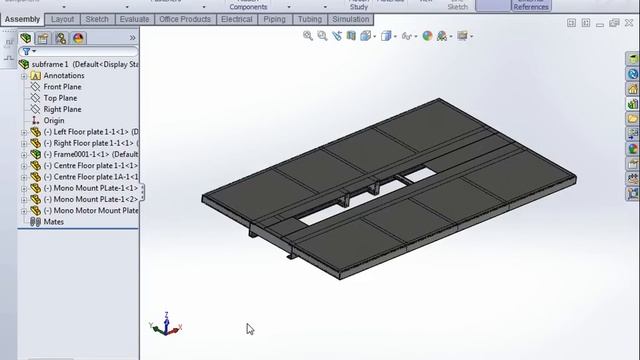Click the Hide/Show Items glasses icon
The image size is (640, 360).
pos(406,36)
